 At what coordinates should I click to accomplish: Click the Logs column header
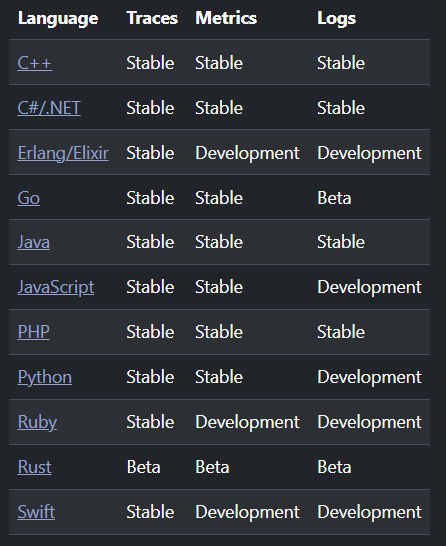(x=336, y=18)
